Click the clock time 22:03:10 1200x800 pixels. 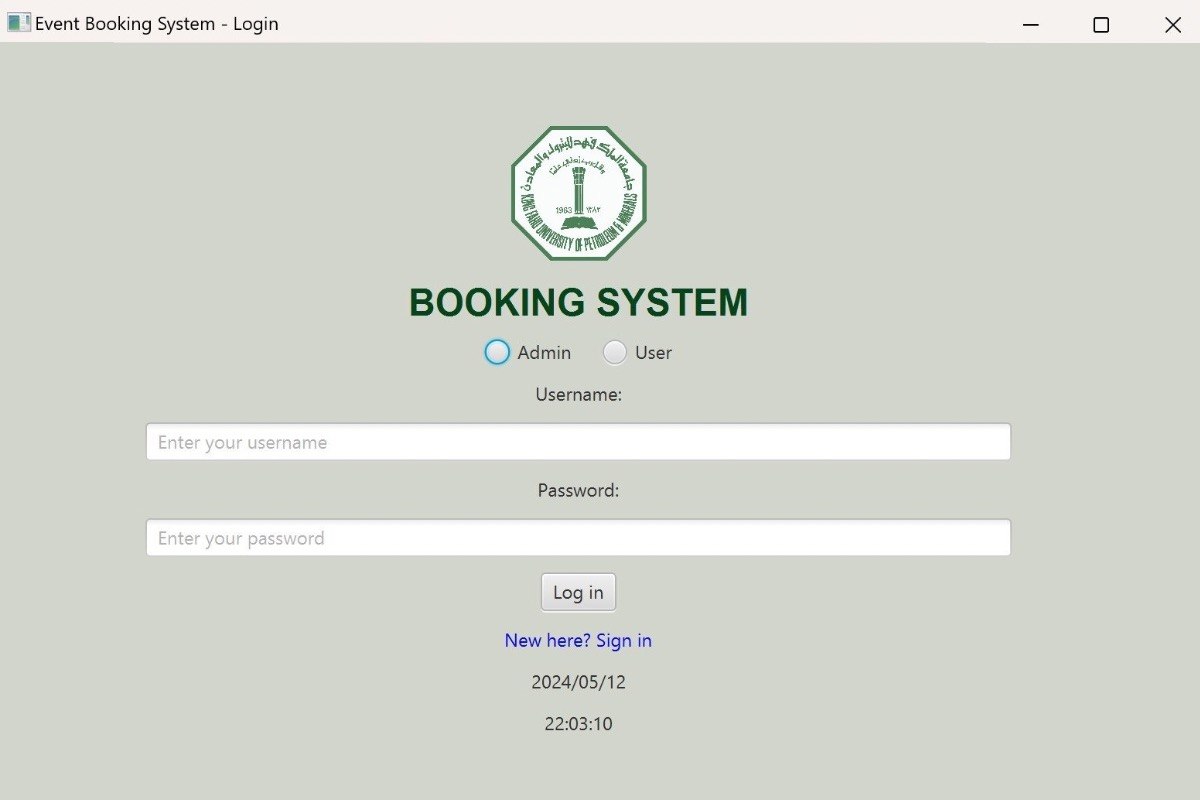point(578,724)
